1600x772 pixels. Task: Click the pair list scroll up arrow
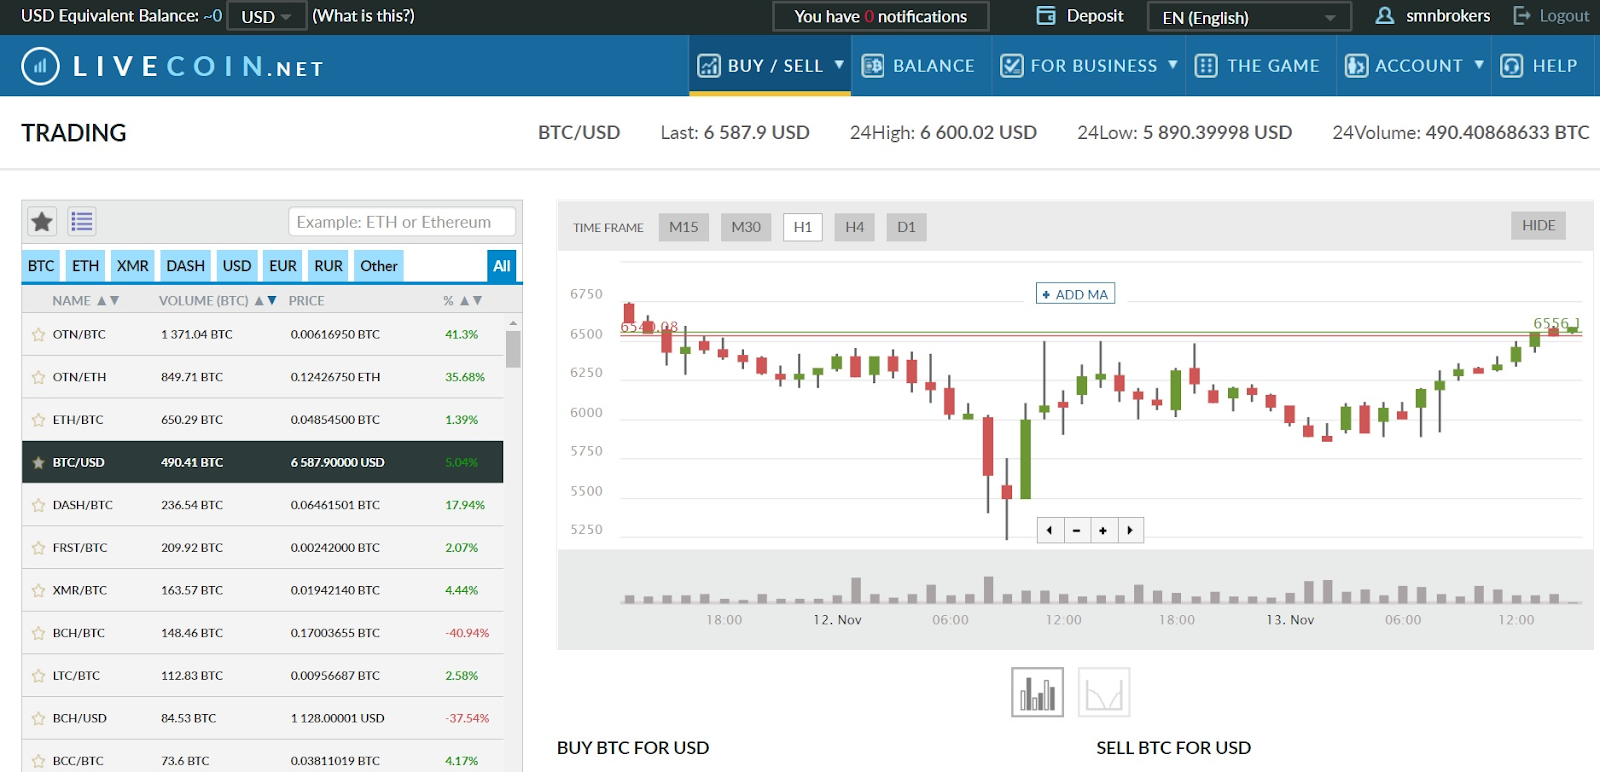(x=513, y=324)
